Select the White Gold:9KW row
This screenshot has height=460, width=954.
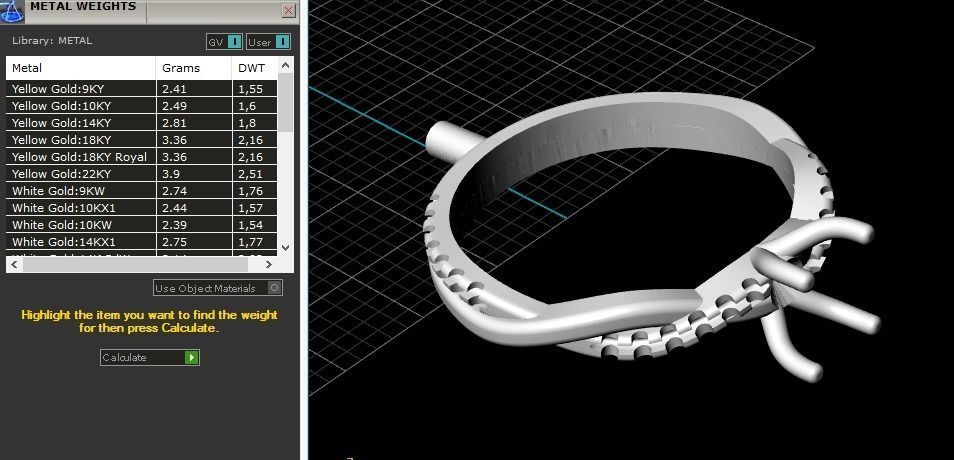point(142,191)
